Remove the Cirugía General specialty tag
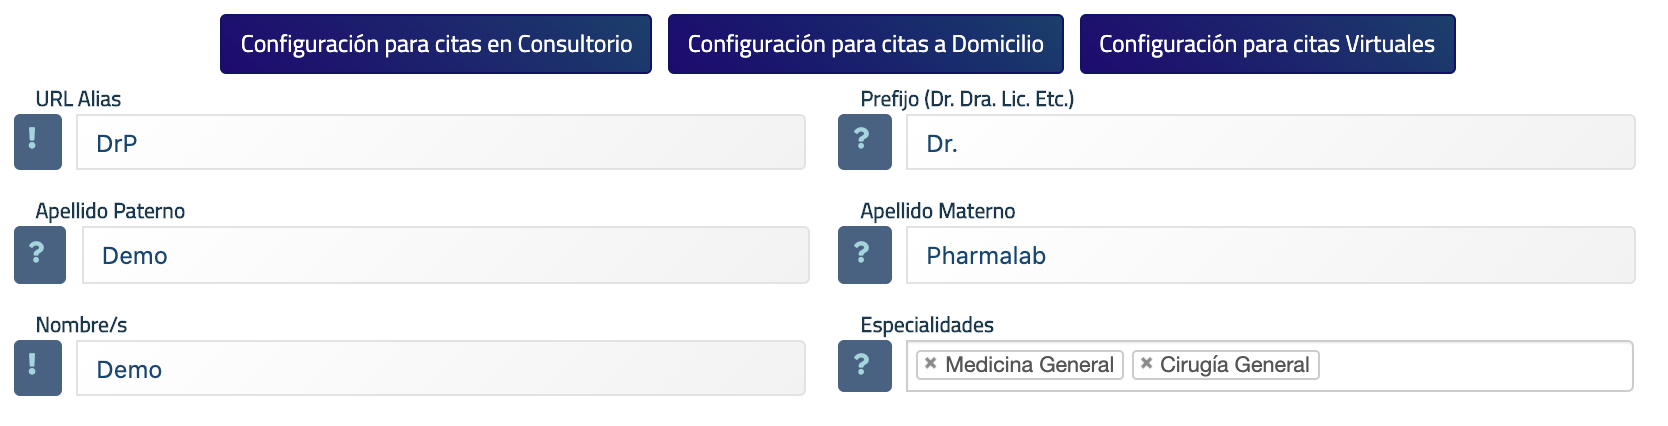The height and width of the screenshot is (426, 1668). pos(1146,364)
